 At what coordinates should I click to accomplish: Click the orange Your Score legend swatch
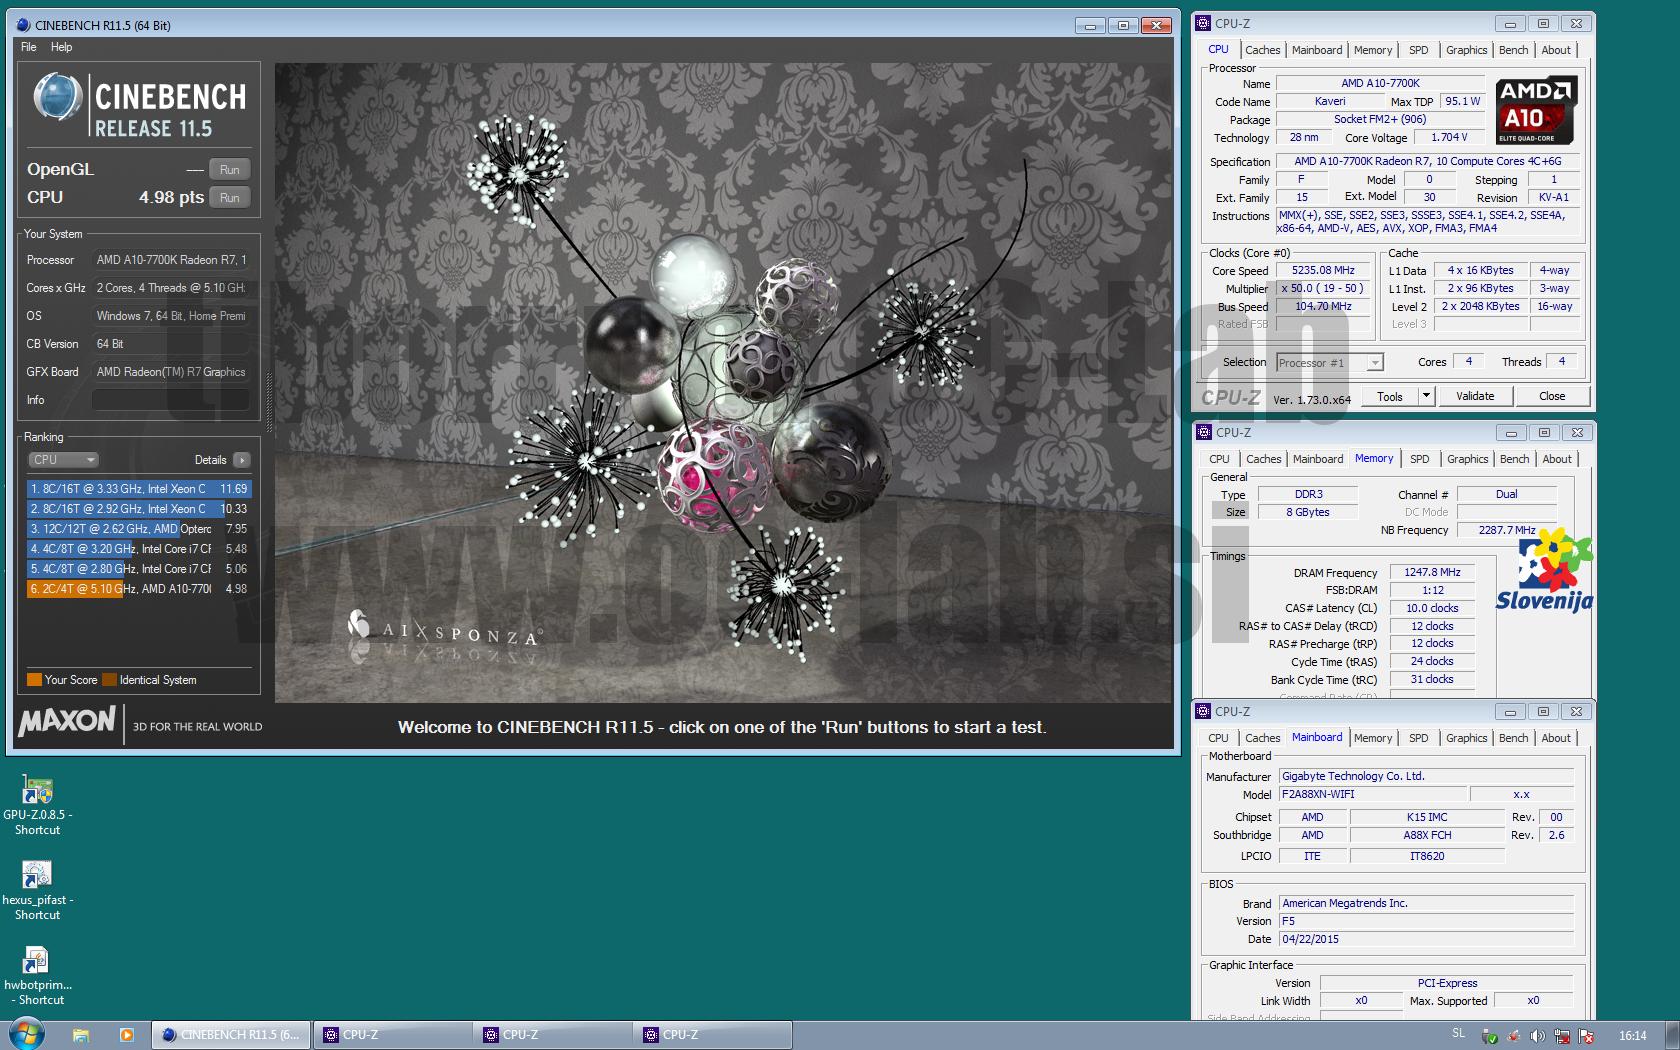tap(35, 680)
